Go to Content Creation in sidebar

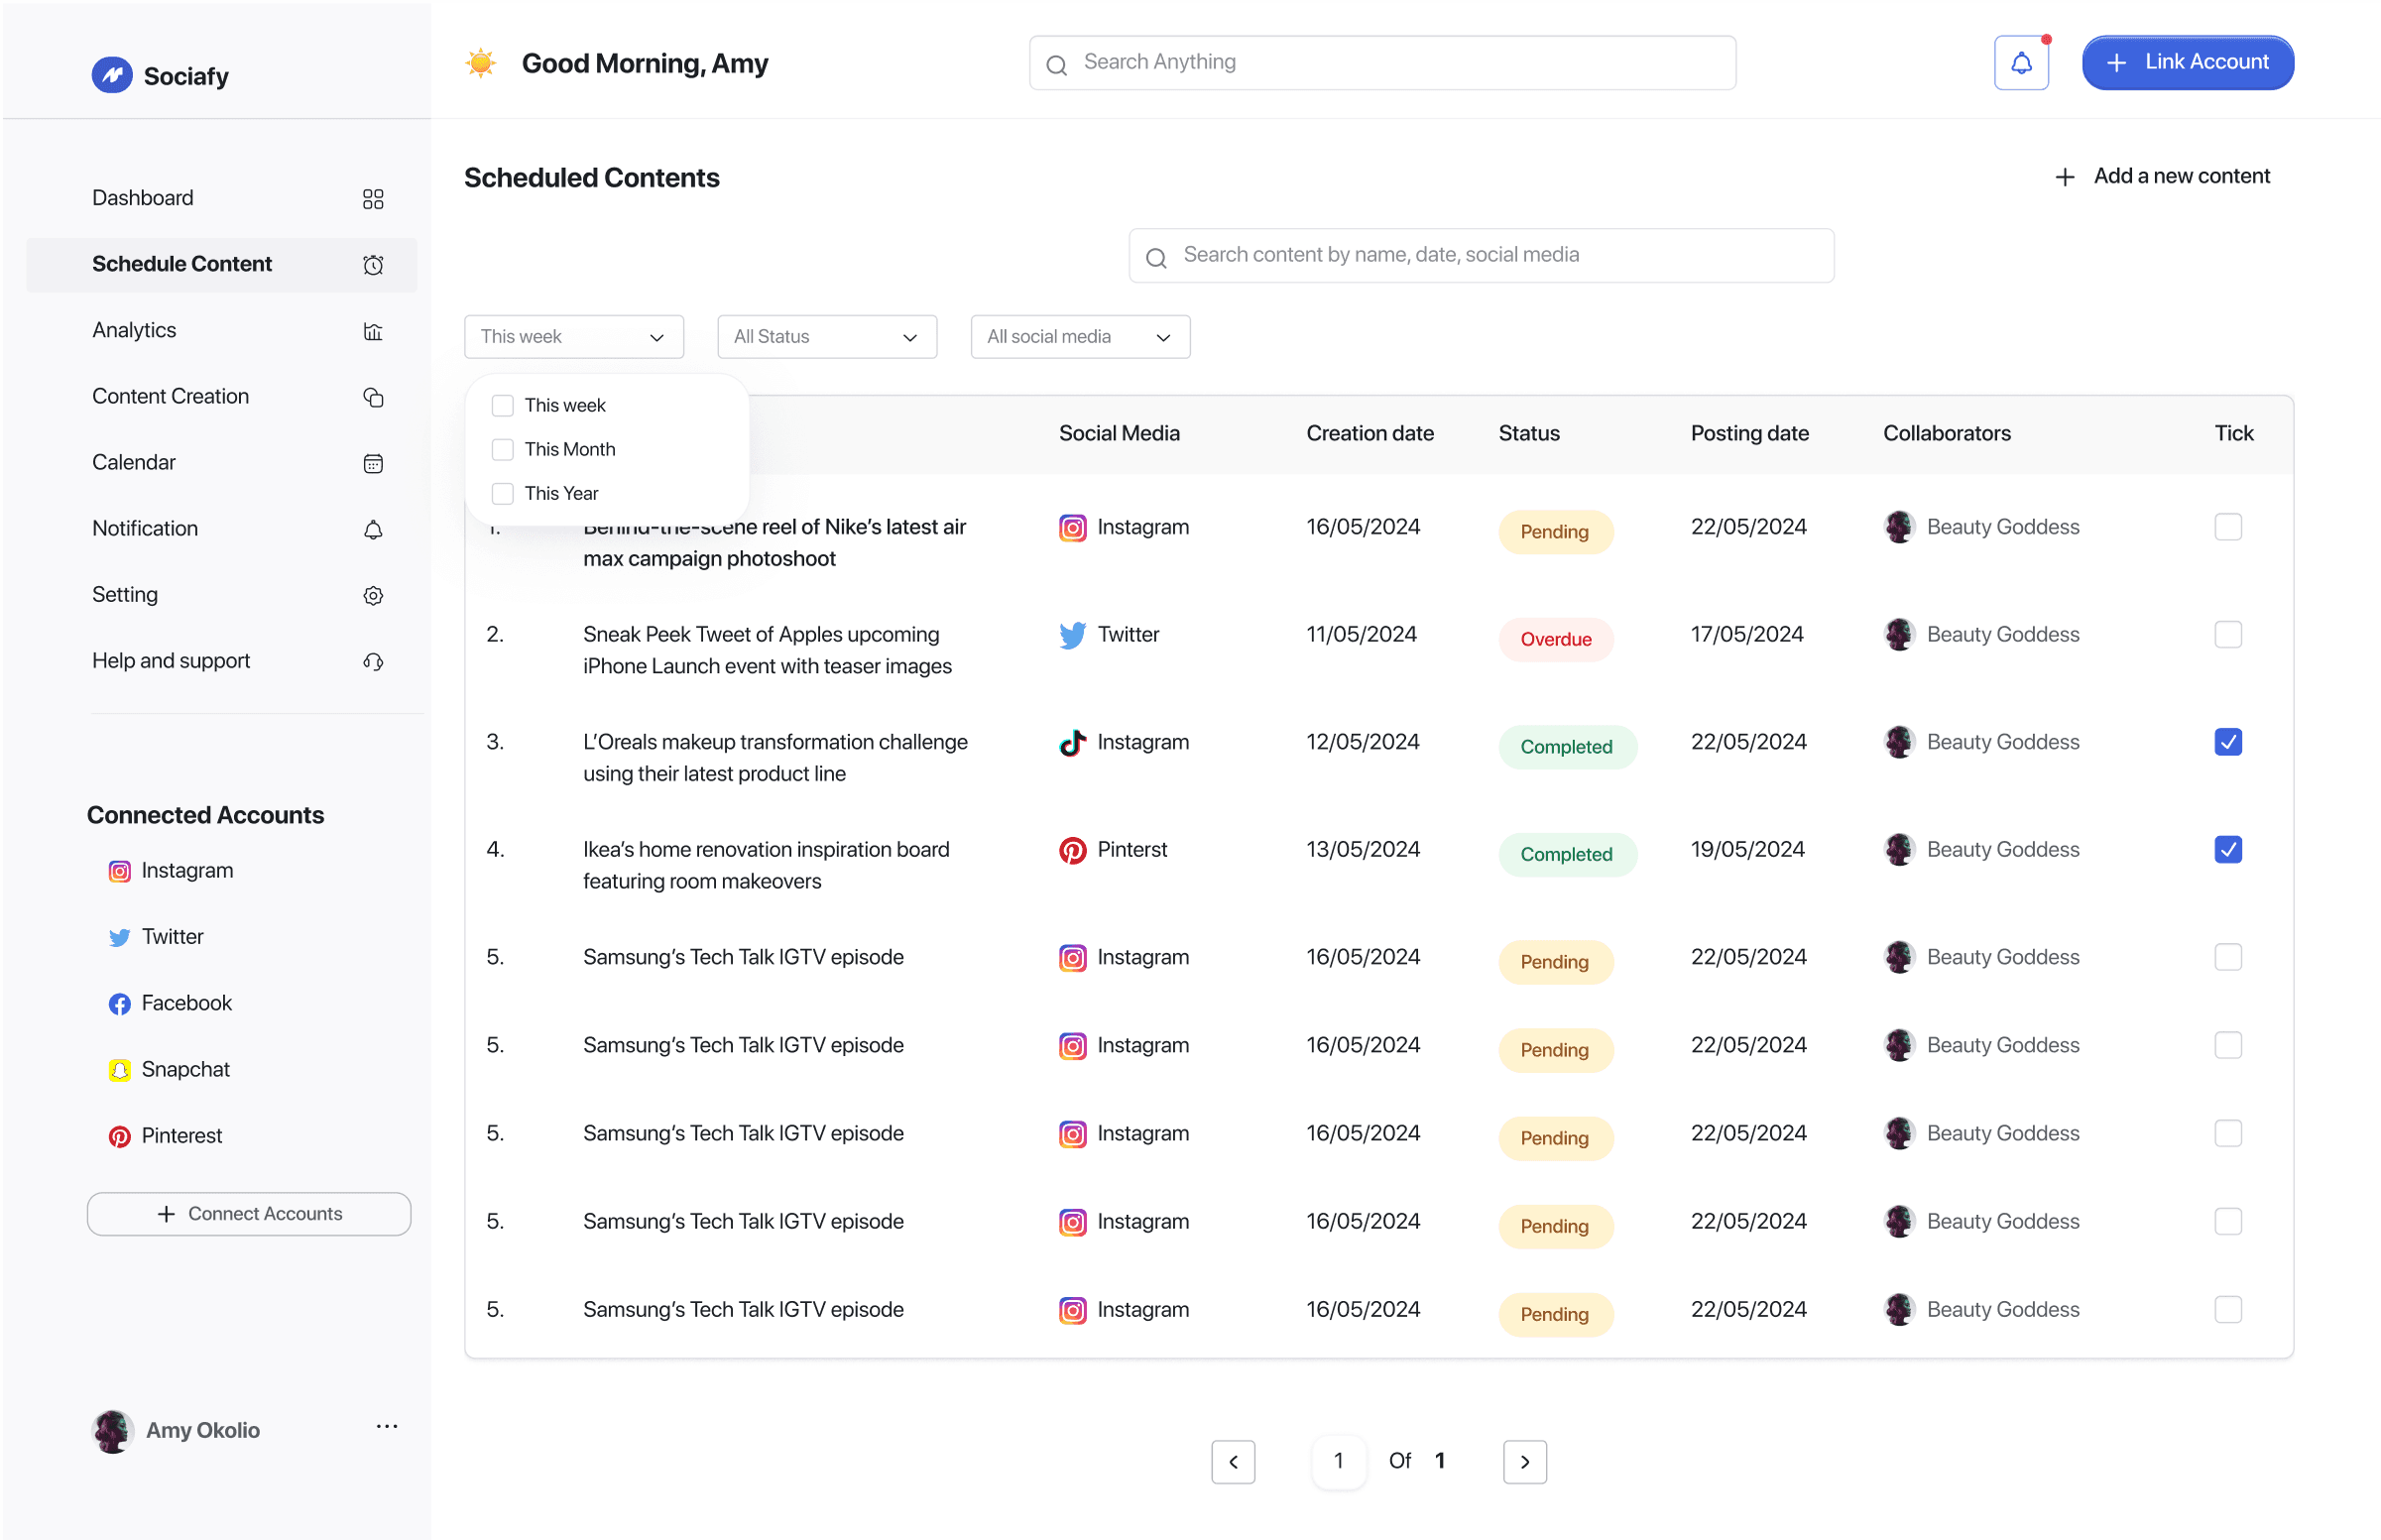coord(171,396)
